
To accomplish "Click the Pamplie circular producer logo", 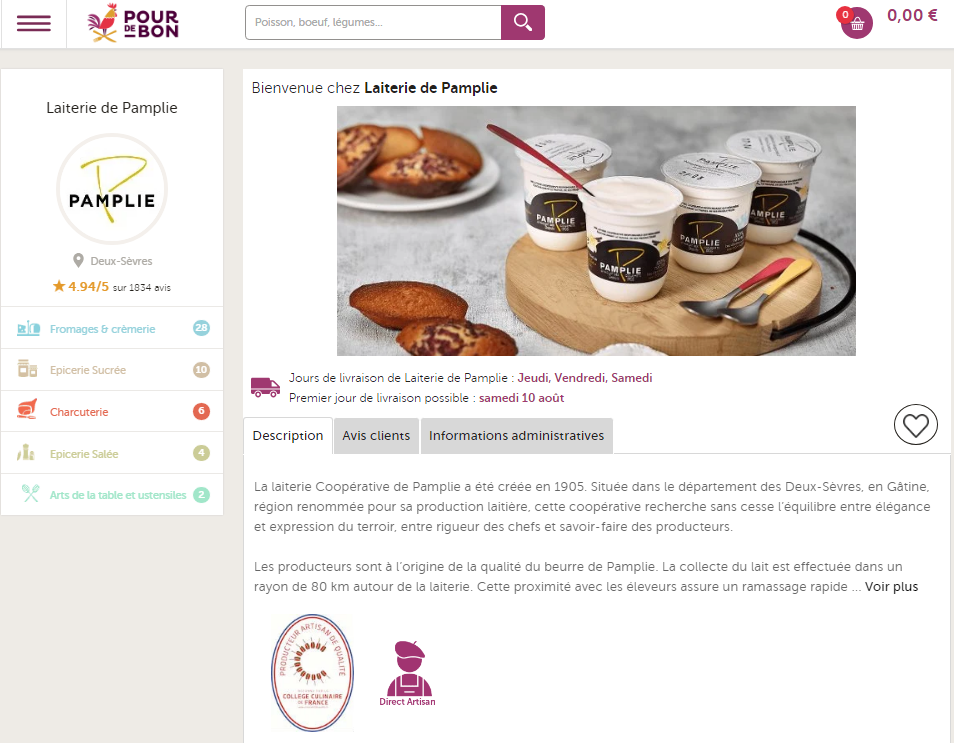I will click(112, 189).
